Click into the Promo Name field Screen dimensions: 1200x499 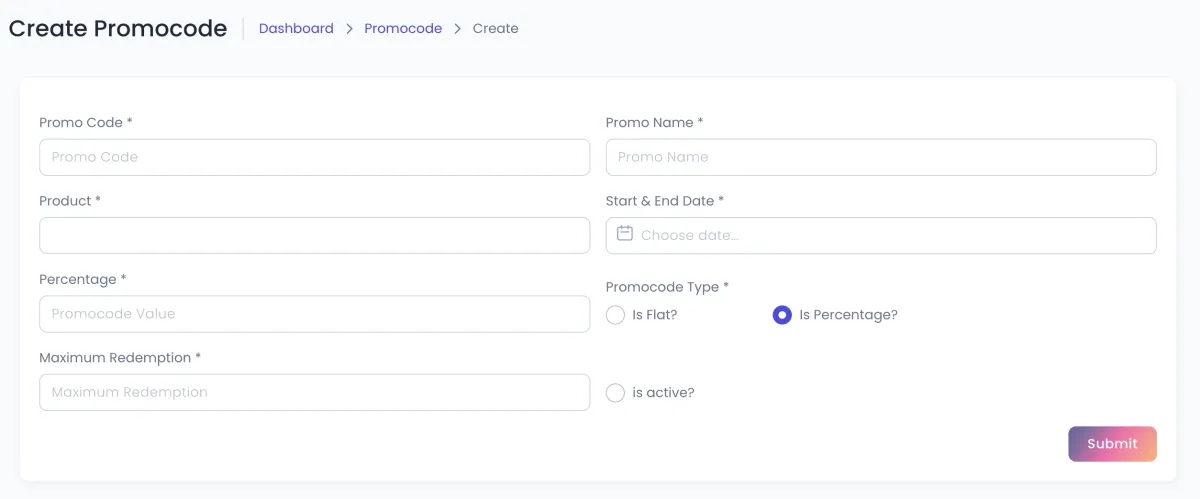tap(880, 157)
